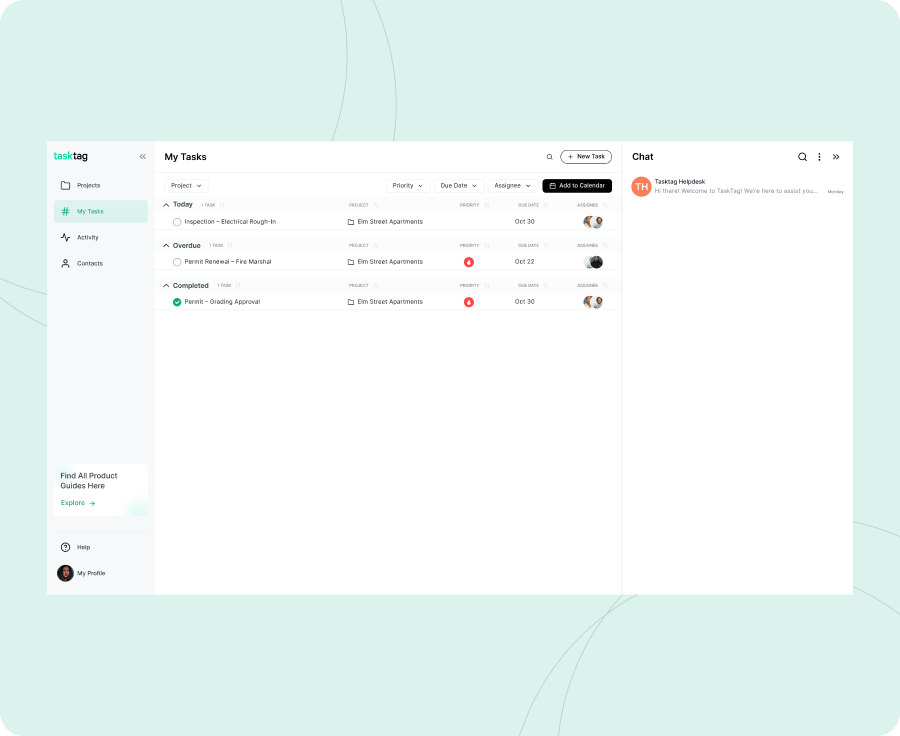Click the search icon in My Tasks header

(x=549, y=157)
